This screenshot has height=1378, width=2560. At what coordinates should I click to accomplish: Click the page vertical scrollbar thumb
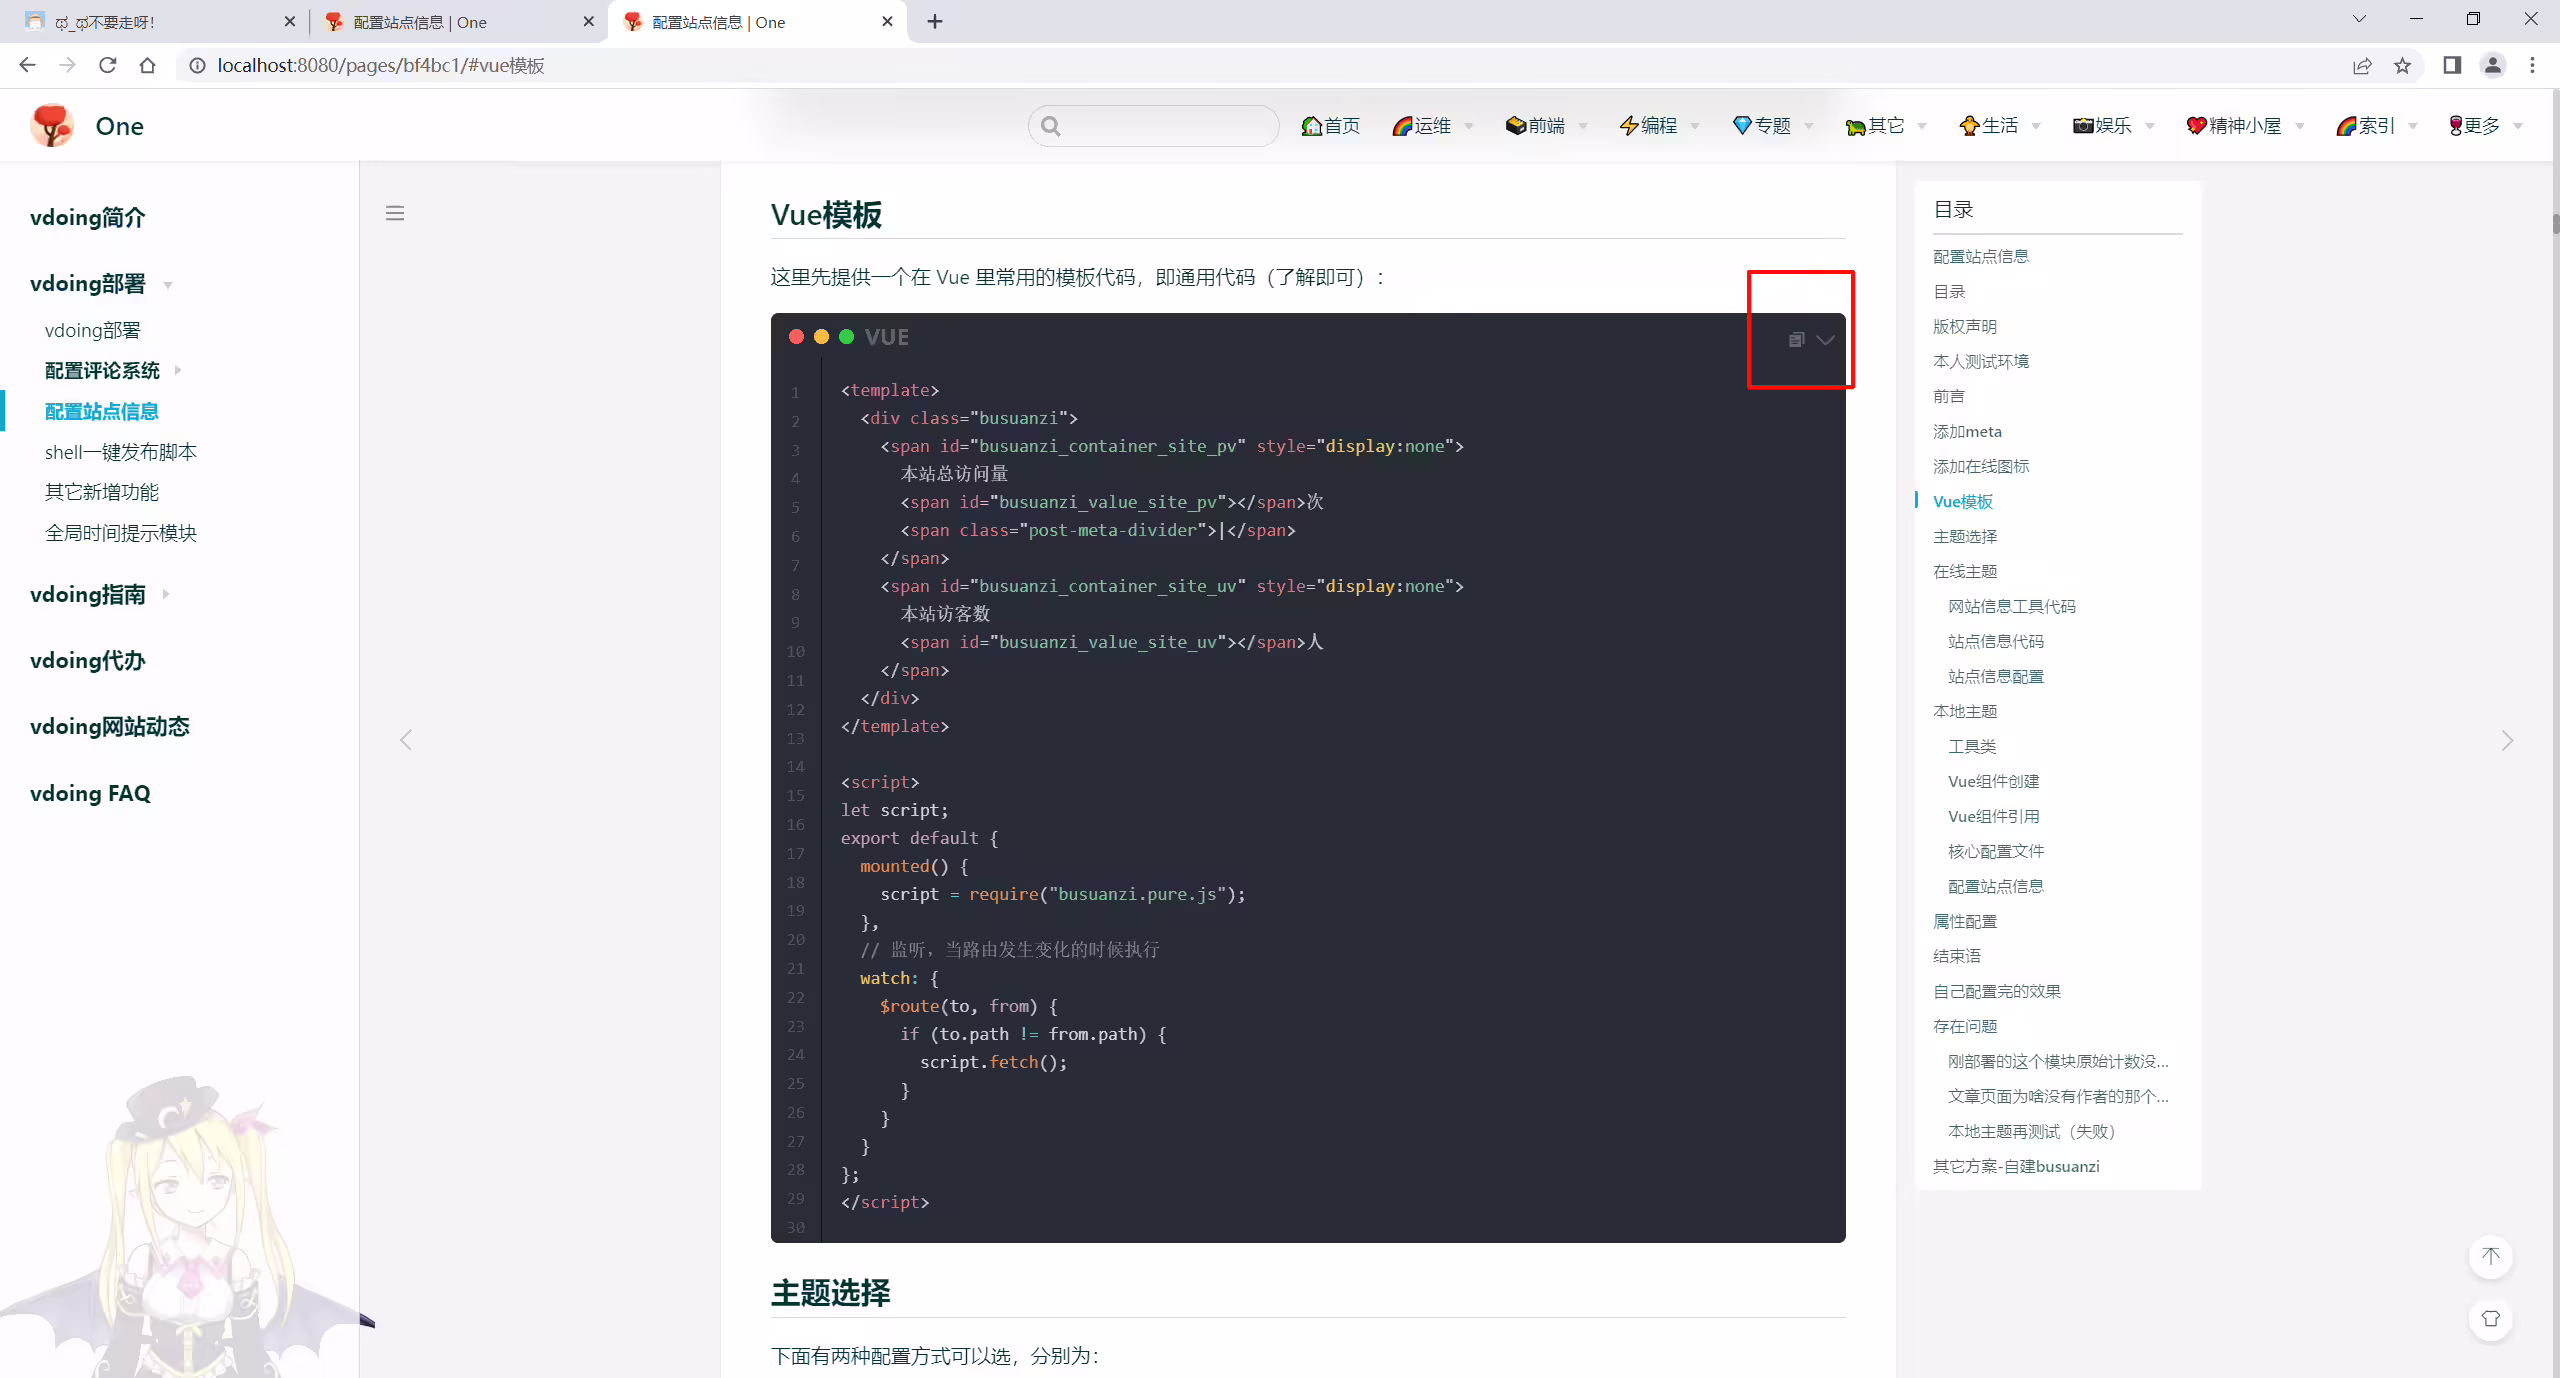click(2554, 224)
